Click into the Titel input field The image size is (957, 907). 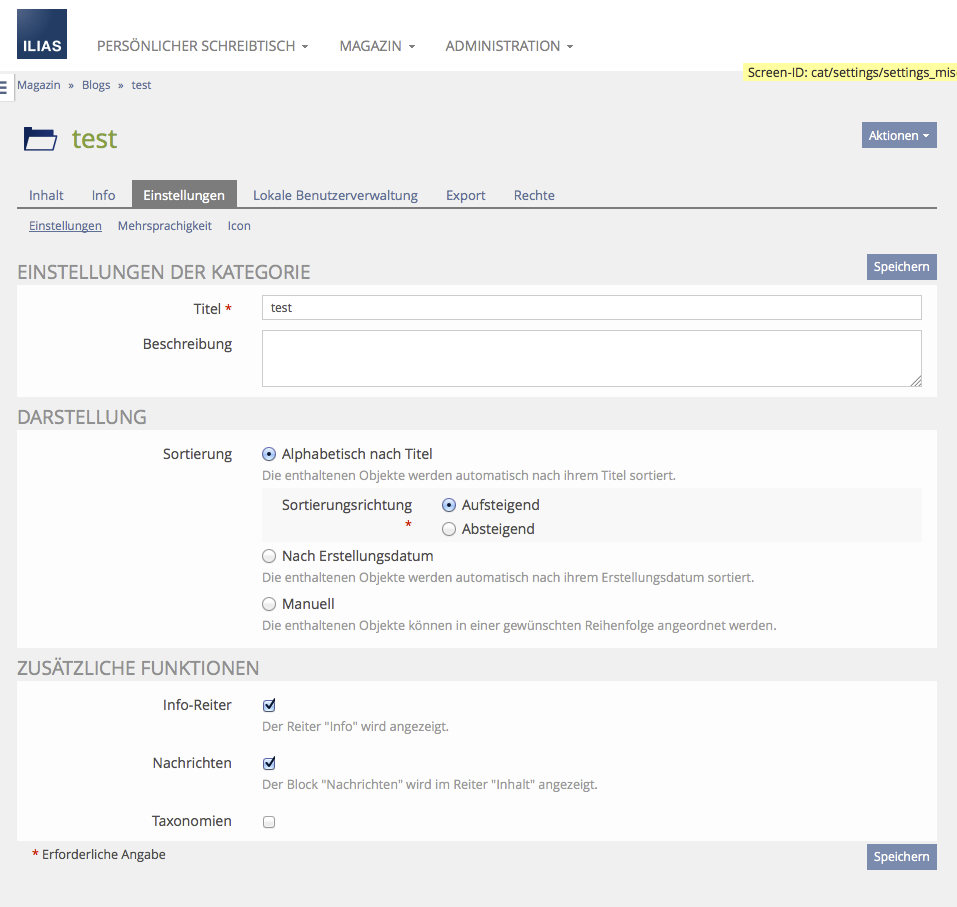pos(591,308)
